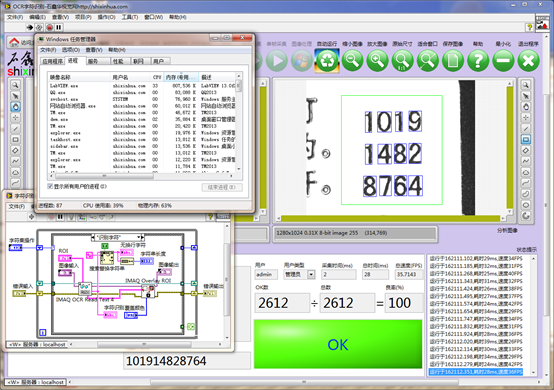Expand the case structure selector dropdown
The width and height of the screenshot is (554, 390).
click(138, 237)
